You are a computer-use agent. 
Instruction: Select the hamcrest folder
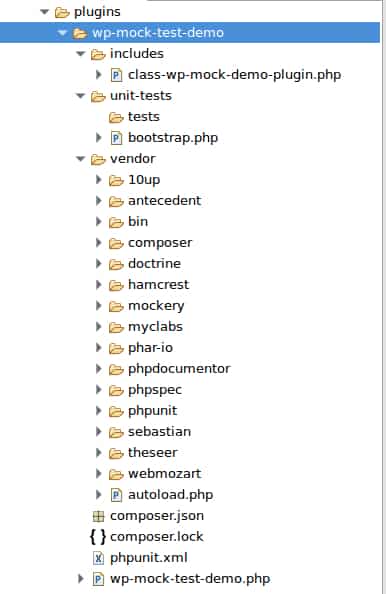pos(158,284)
